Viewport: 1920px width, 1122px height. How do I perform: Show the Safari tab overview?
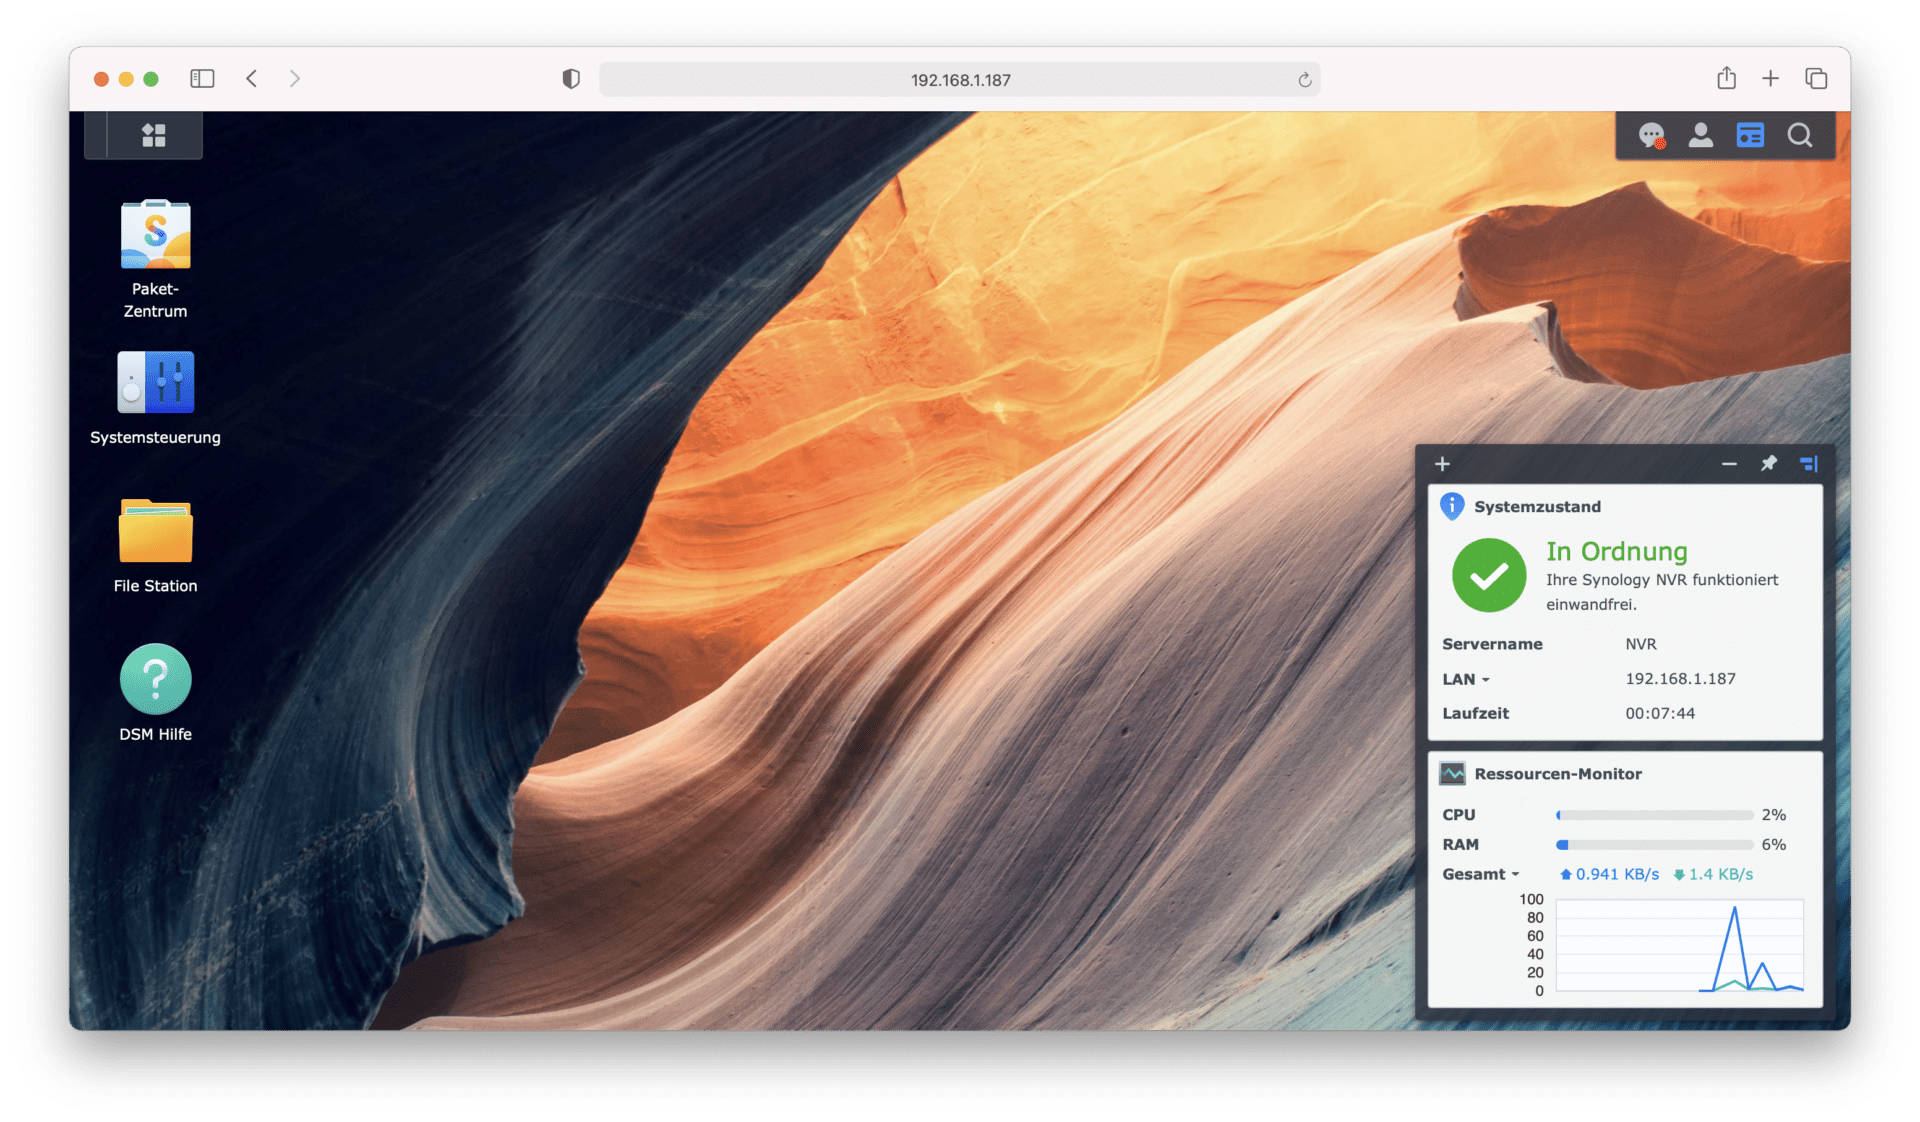[1816, 78]
